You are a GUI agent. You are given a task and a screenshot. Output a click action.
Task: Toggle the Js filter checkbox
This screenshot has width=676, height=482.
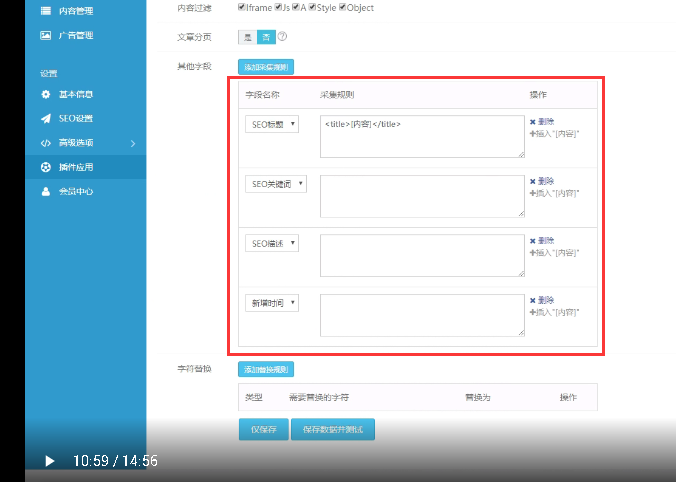[x=279, y=7]
